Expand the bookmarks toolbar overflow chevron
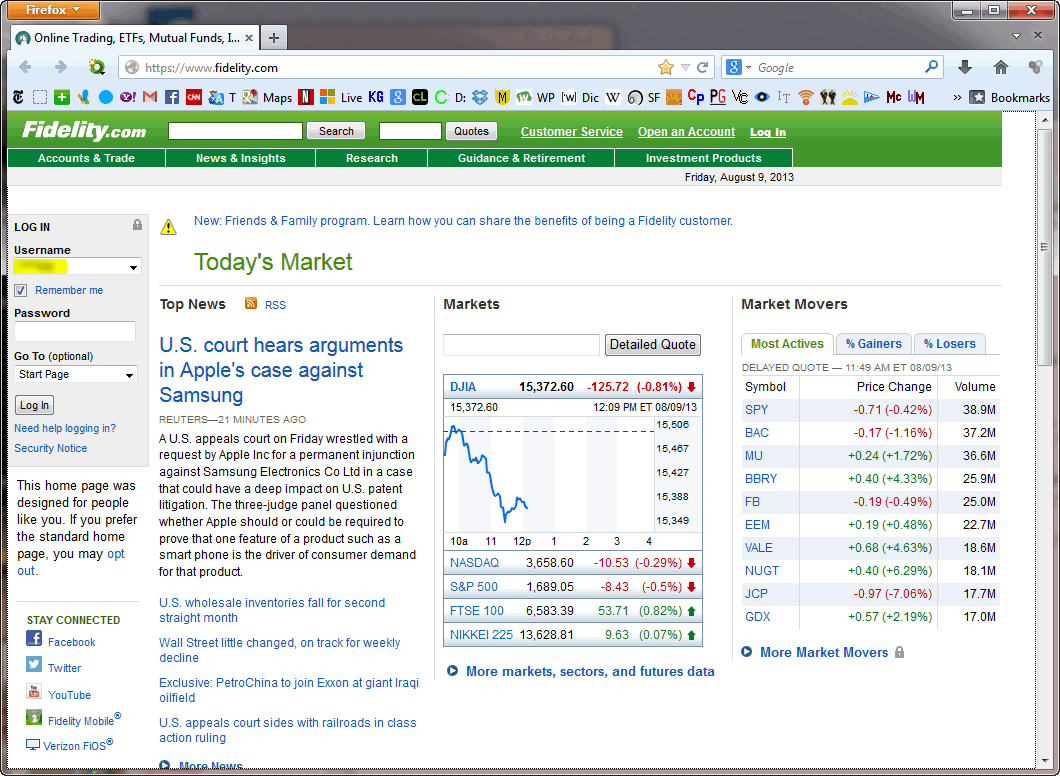Viewport: 1060px width, 776px height. 957,97
